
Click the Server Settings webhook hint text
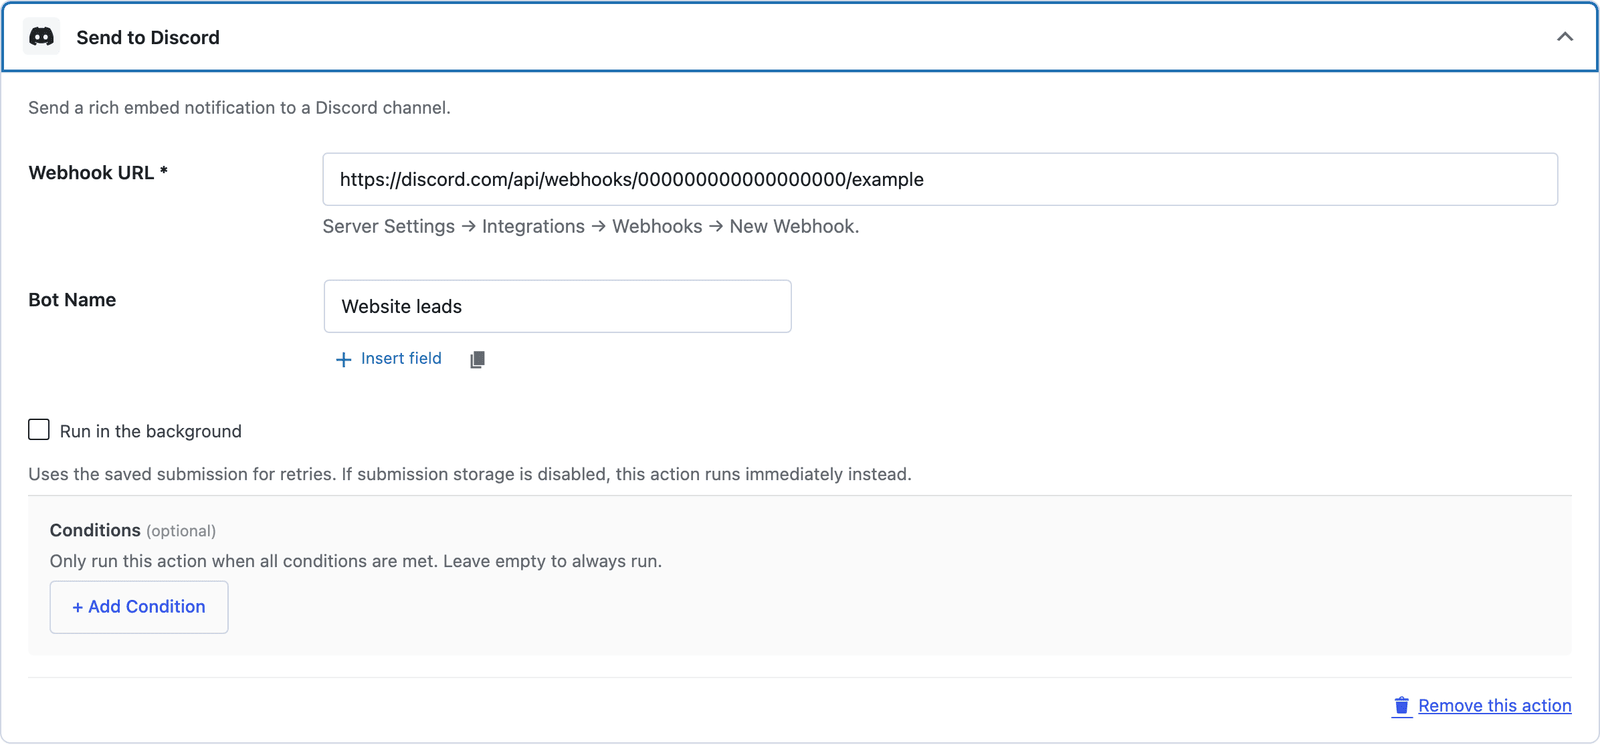591,227
